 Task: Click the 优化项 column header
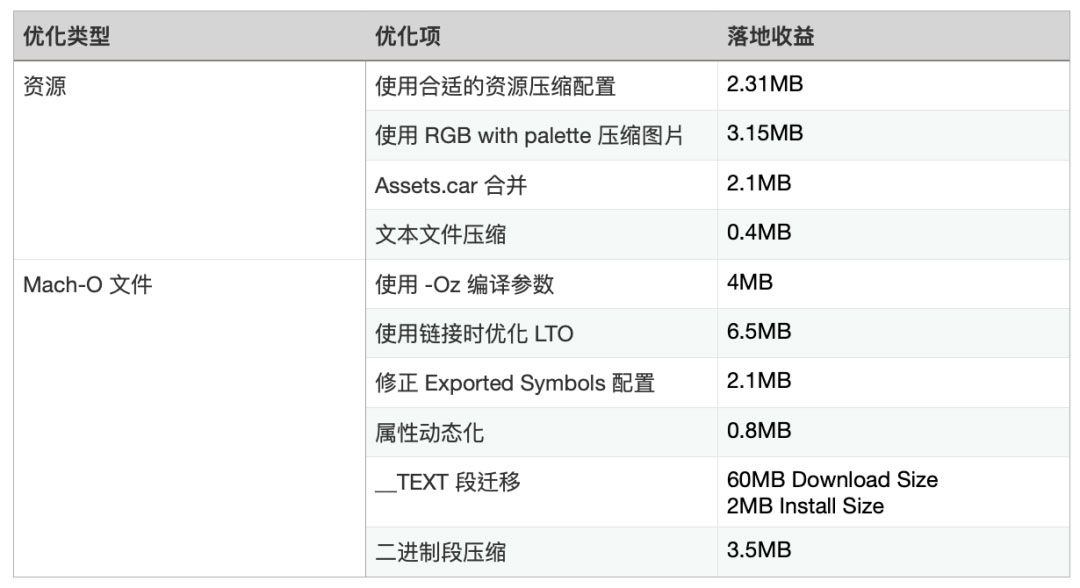tap(408, 37)
